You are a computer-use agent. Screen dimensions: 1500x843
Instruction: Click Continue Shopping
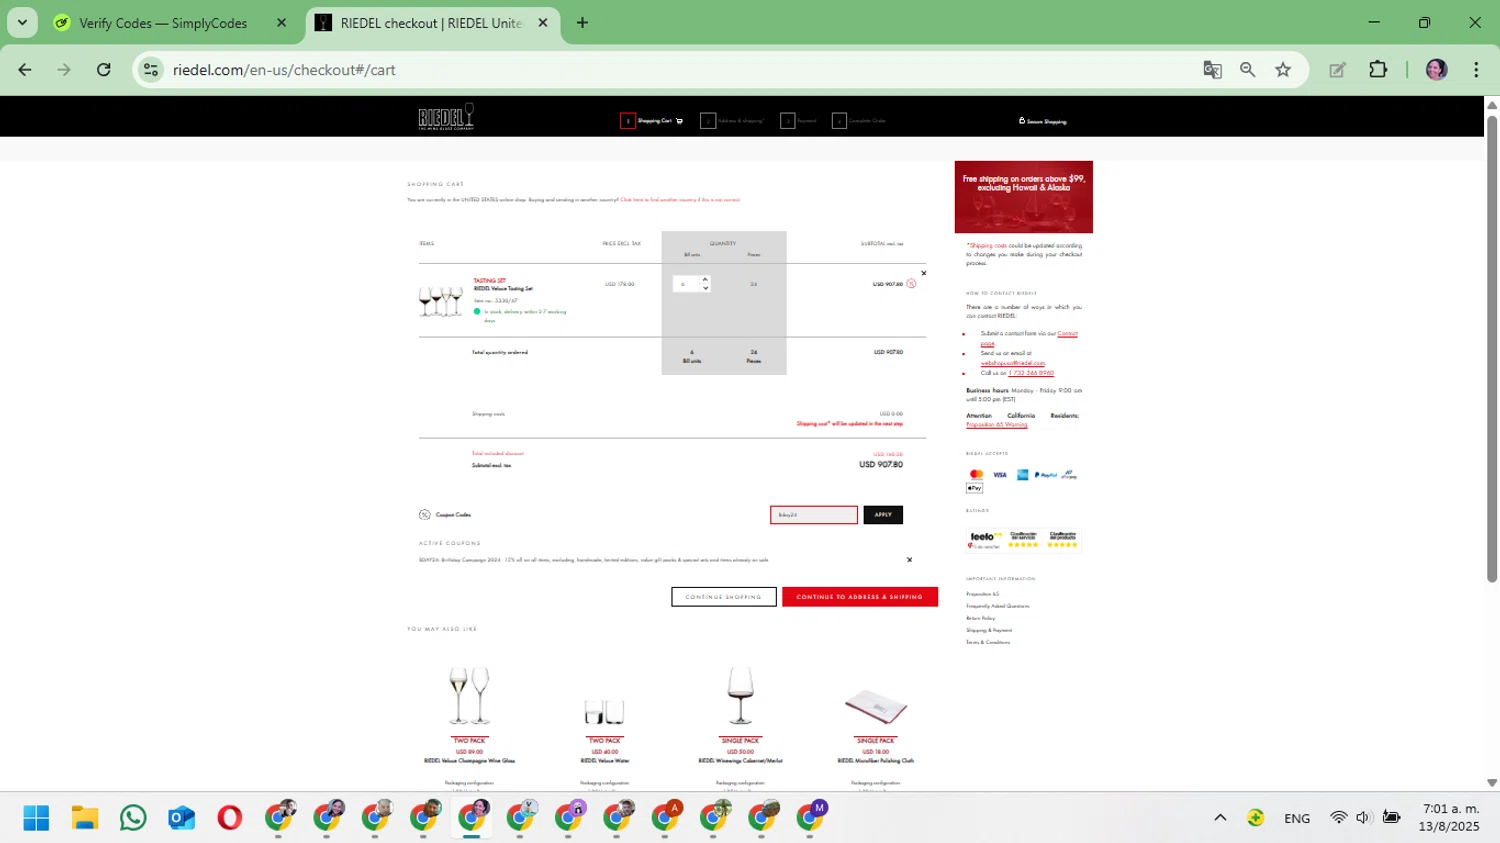tap(724, 597)
